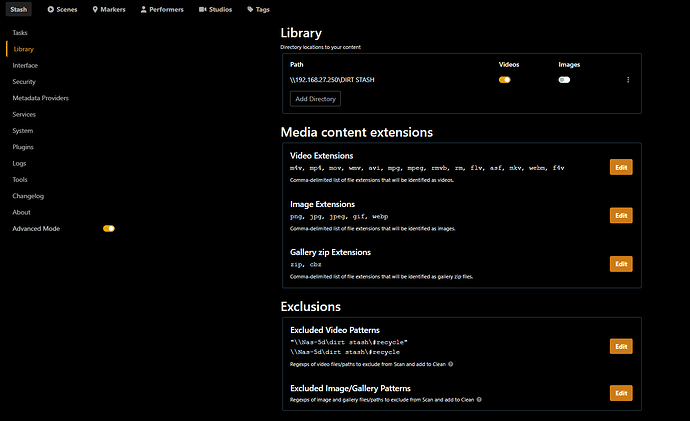Edit the Excluded Video Patterns
The width and height of the screenshot is (690, 421).
pyautogui.click(x=620, y=346)
